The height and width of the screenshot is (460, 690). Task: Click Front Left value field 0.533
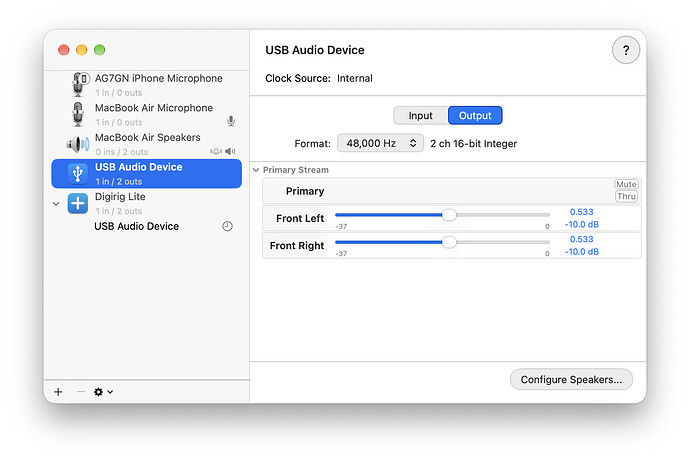[581, 212]
